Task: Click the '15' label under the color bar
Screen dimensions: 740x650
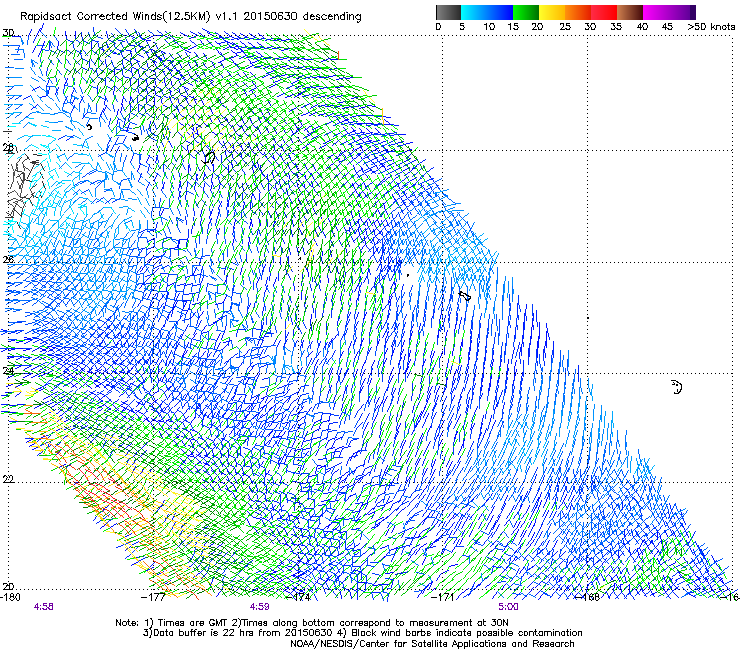Action: (513, 27)
